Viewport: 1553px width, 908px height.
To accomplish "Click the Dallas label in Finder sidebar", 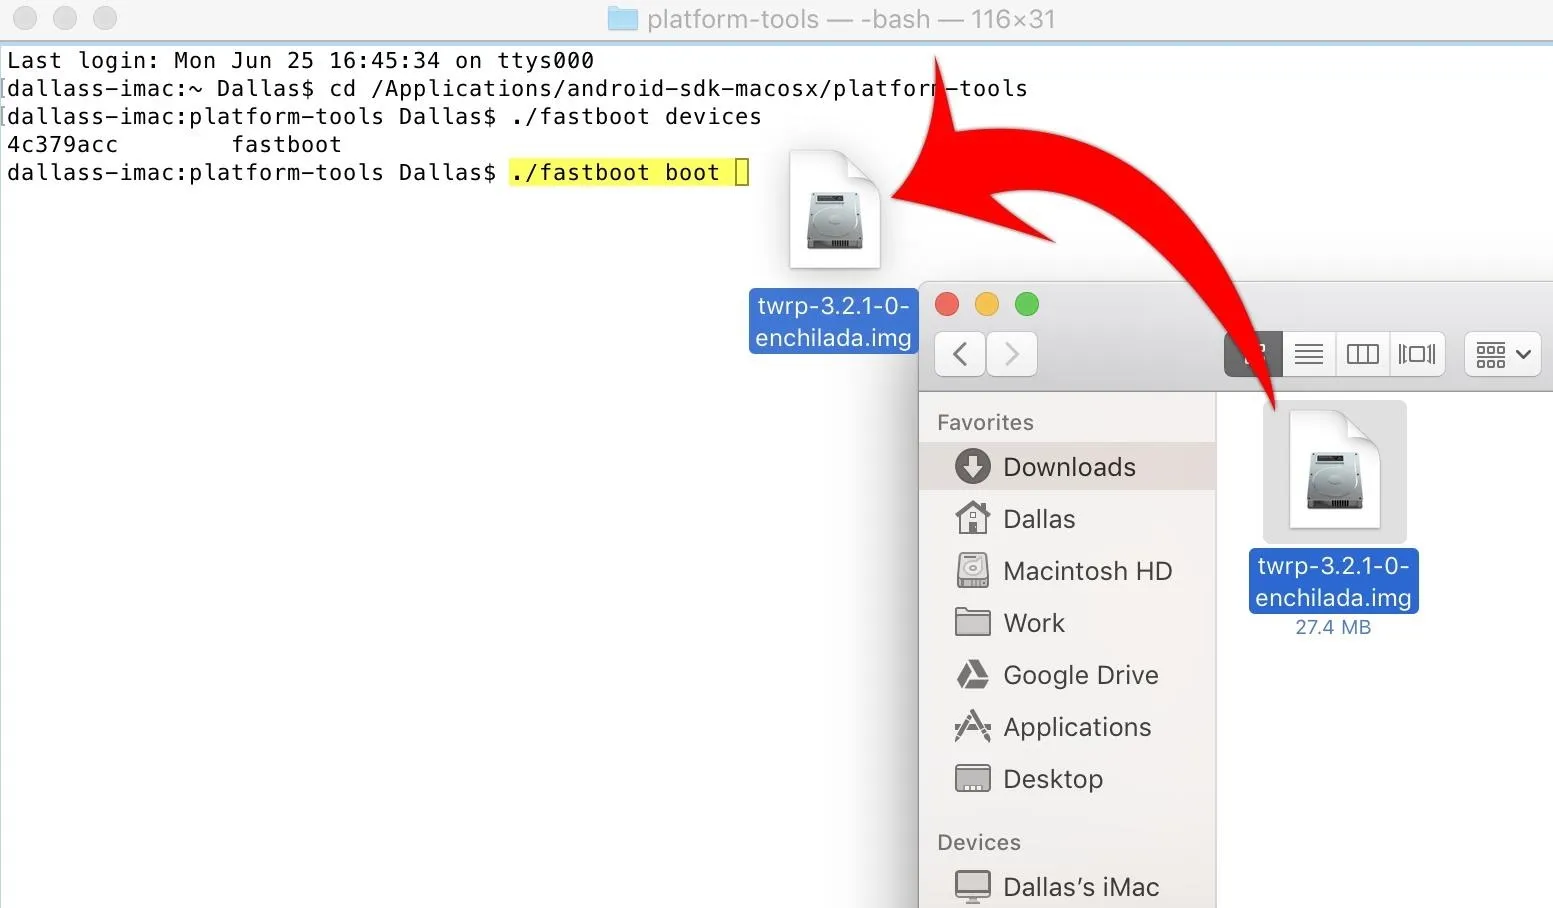I will point(1039,519).
